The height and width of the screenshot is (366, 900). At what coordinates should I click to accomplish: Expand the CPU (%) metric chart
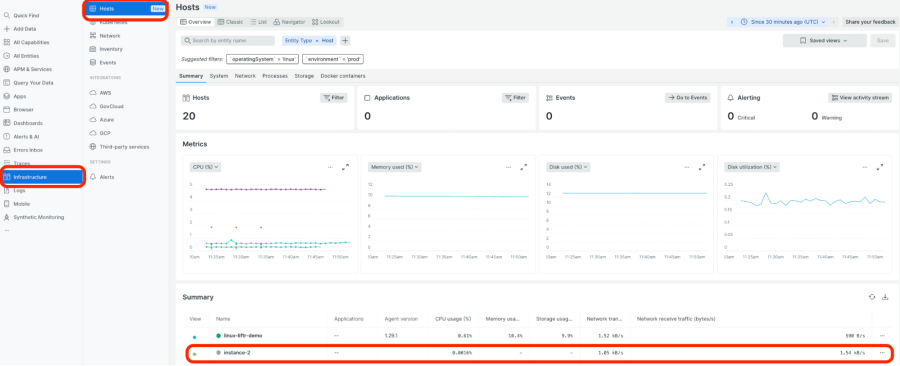click(x=346, y=167)
